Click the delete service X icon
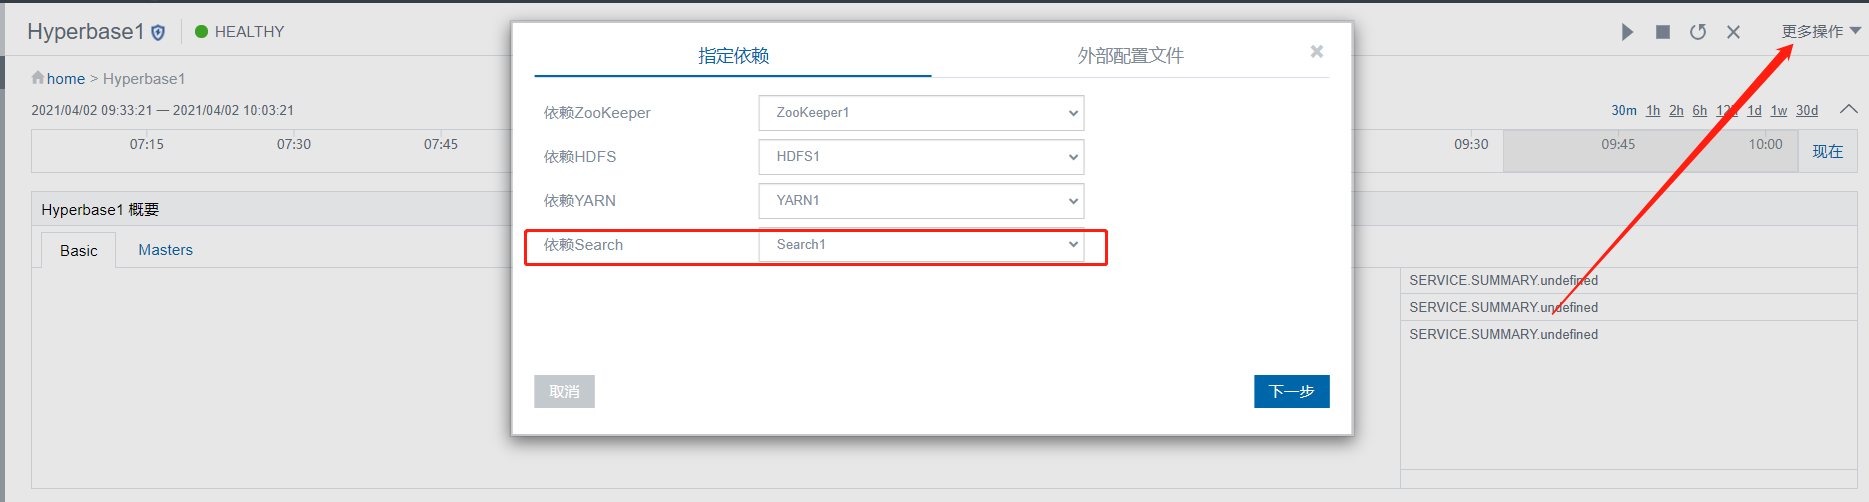Image resolution: width=1869 pixels, height=502 pixels. click(x=1733, y=32)
